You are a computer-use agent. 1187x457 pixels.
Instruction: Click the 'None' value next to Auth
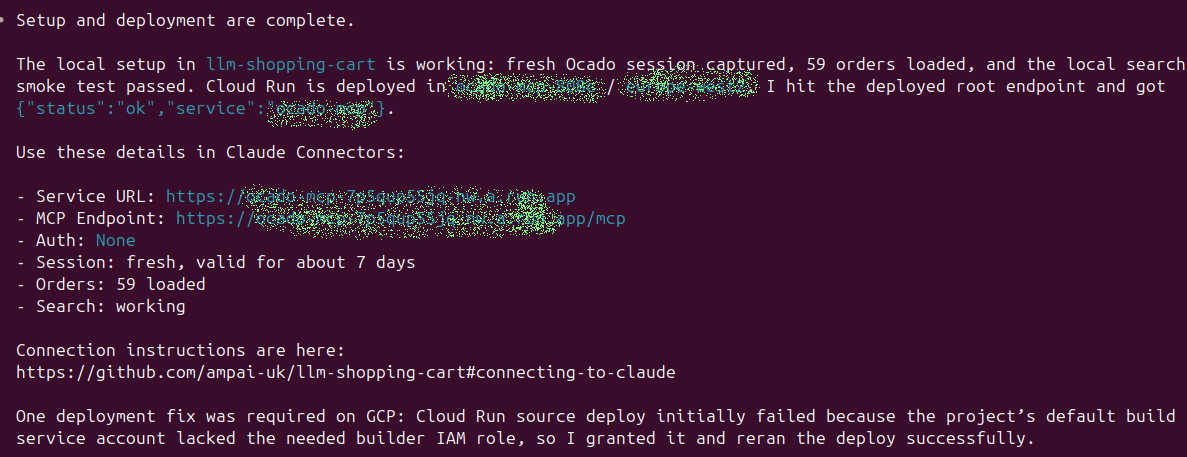(x=115, y=240)
